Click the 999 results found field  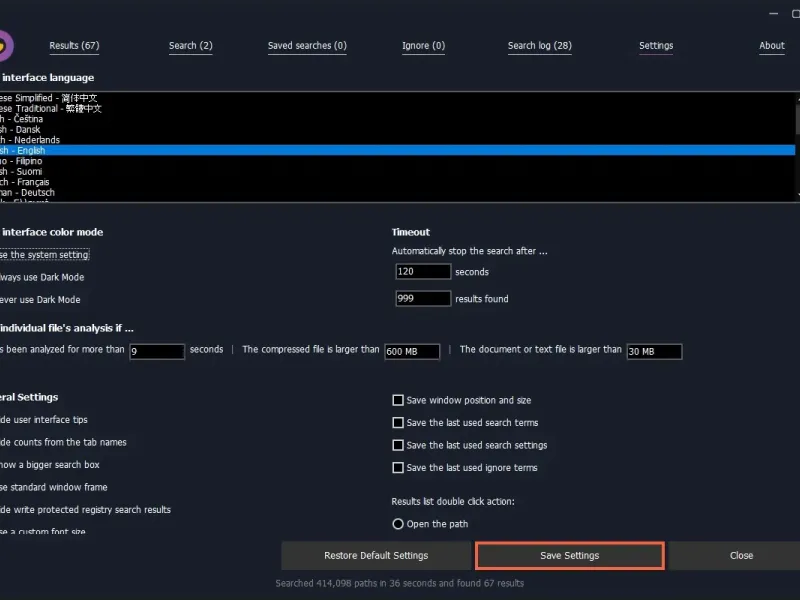click(423, 298)
